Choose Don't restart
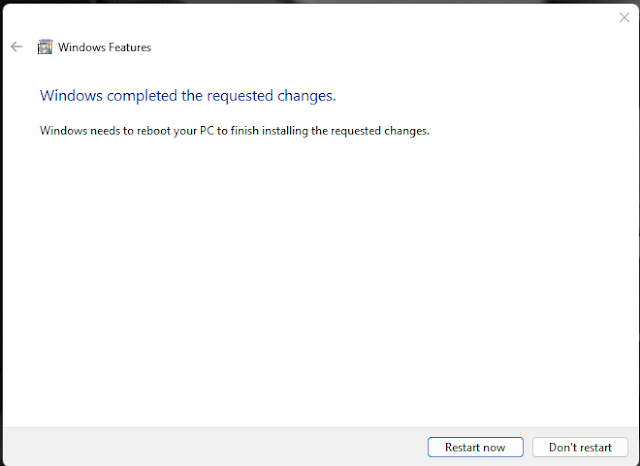The width and height of the screenshot is (640, 466). [580, 447]
